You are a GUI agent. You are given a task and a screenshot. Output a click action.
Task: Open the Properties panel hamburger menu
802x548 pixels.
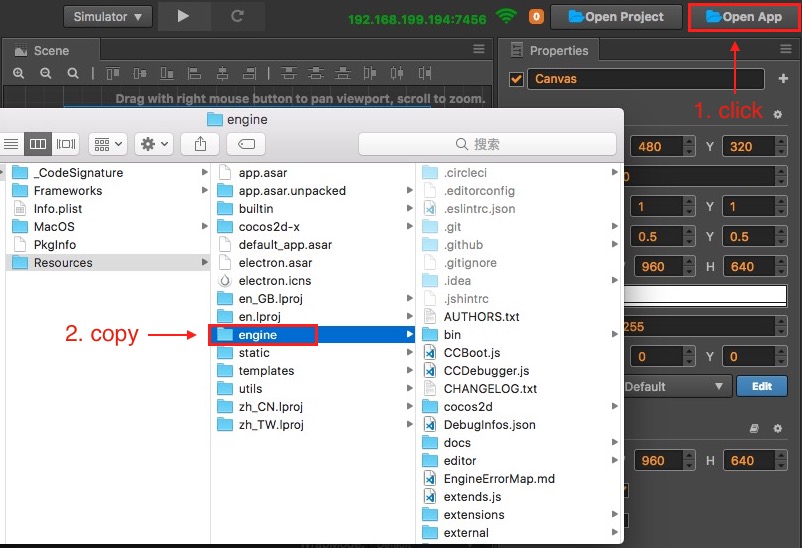tap(786, 49)
